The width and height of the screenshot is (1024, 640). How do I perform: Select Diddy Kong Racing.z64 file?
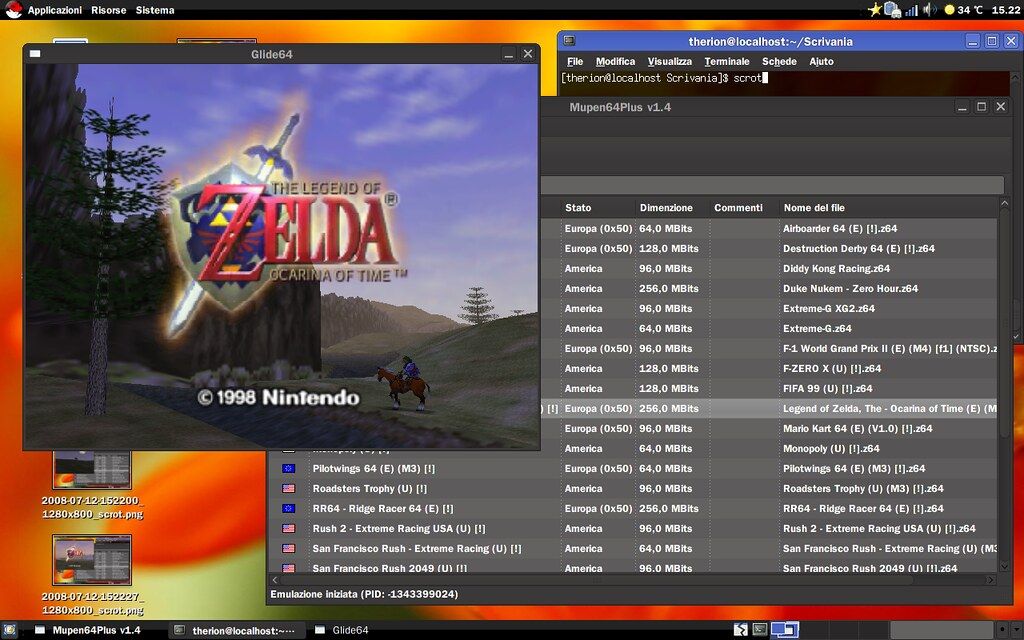(836, 268)
